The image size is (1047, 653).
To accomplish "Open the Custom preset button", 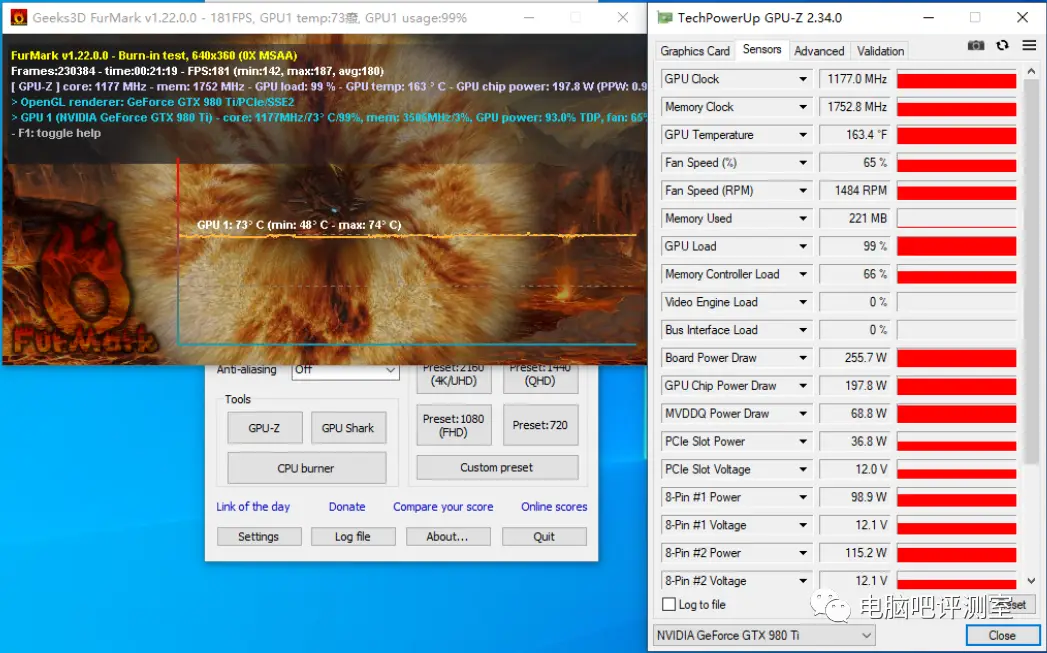I will [497, 467].
